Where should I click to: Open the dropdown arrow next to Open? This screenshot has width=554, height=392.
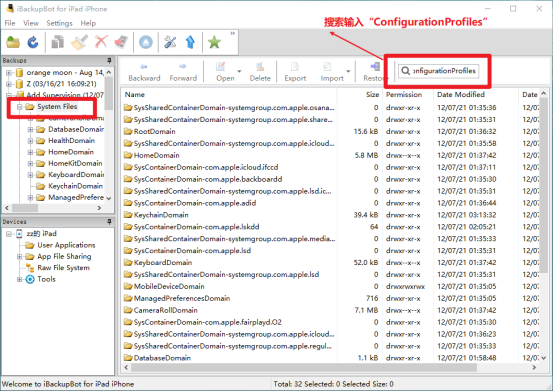[x=240, y=71]
